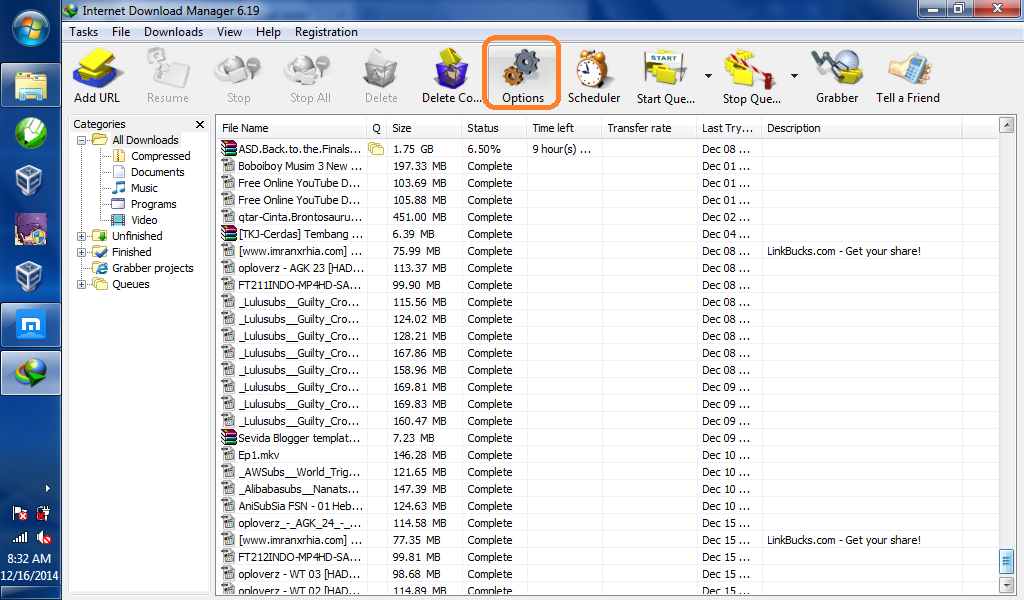This screenshot has height=600, width=1024.
Task: Open the Start Queue dropdown arrow
Action: coord(708,76)
